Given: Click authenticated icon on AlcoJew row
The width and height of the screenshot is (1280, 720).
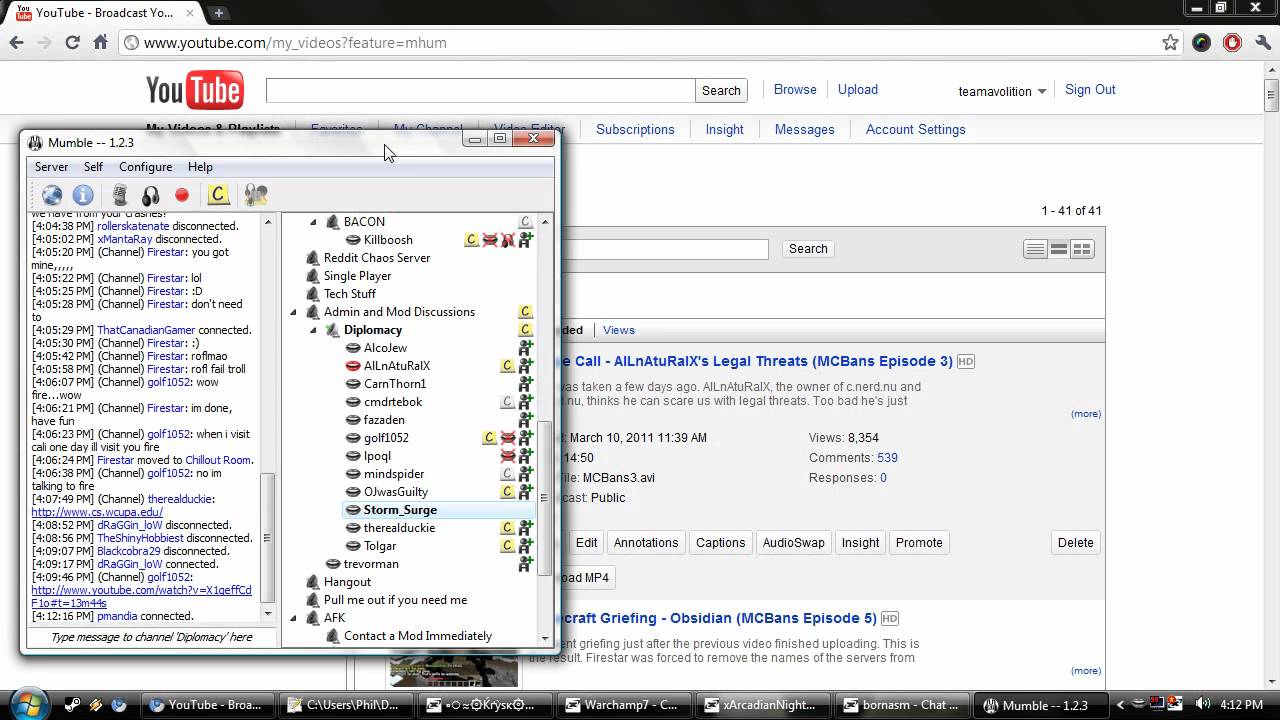Looking at the screenshot, I should click(525, 348).
